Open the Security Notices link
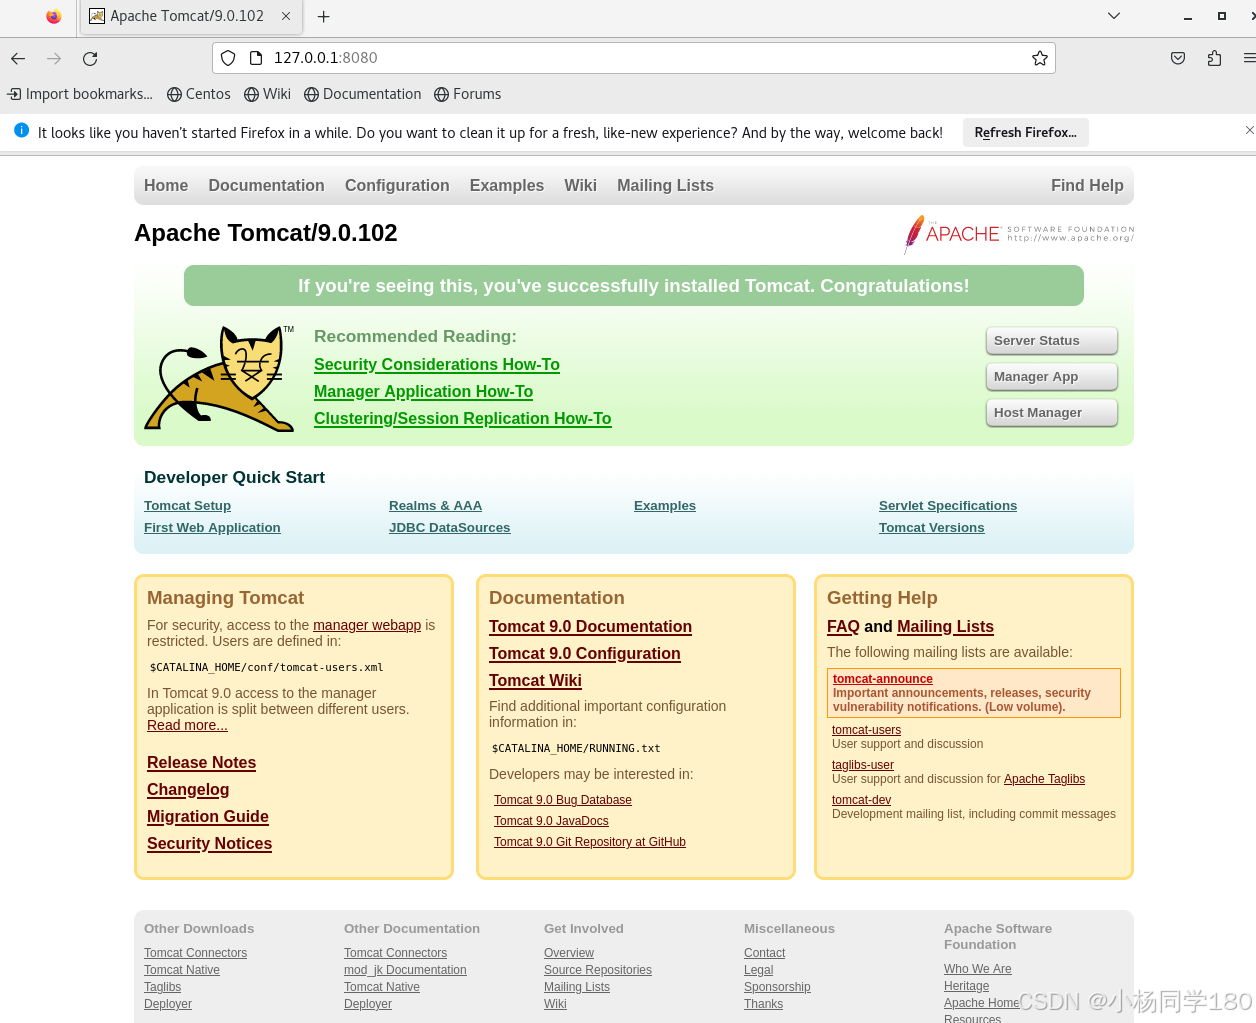 click(x=209, y=844)
